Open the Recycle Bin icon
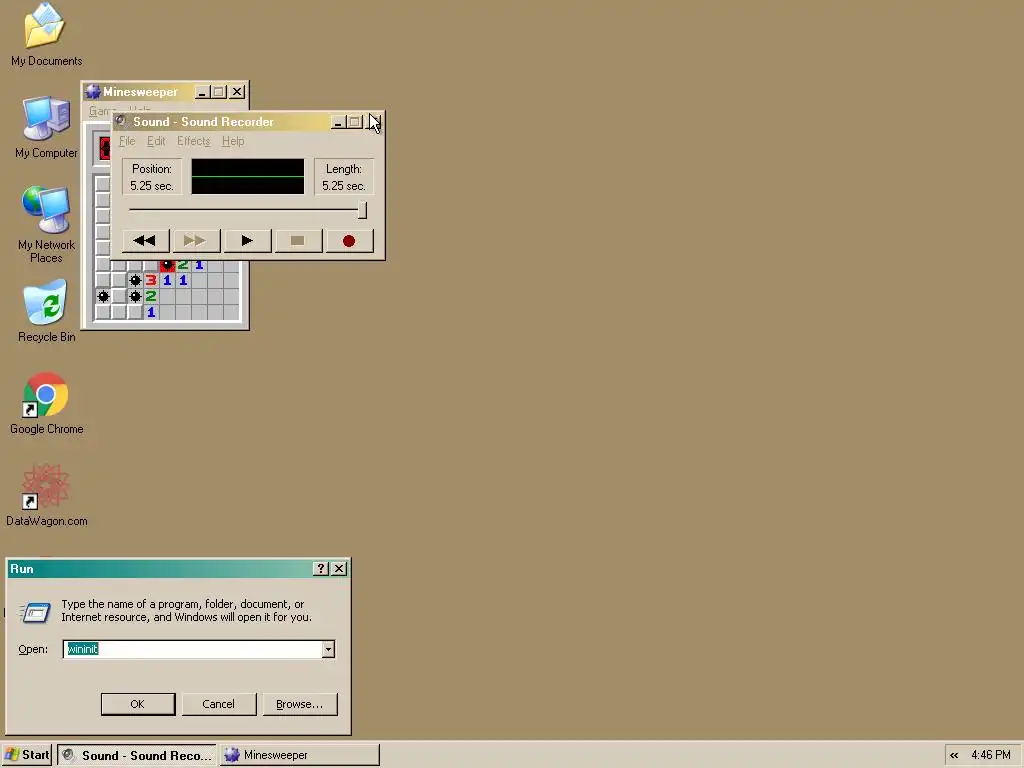The height and width of the screenshot is (768, 1024). pyautogui.click(x=46, y=311)
